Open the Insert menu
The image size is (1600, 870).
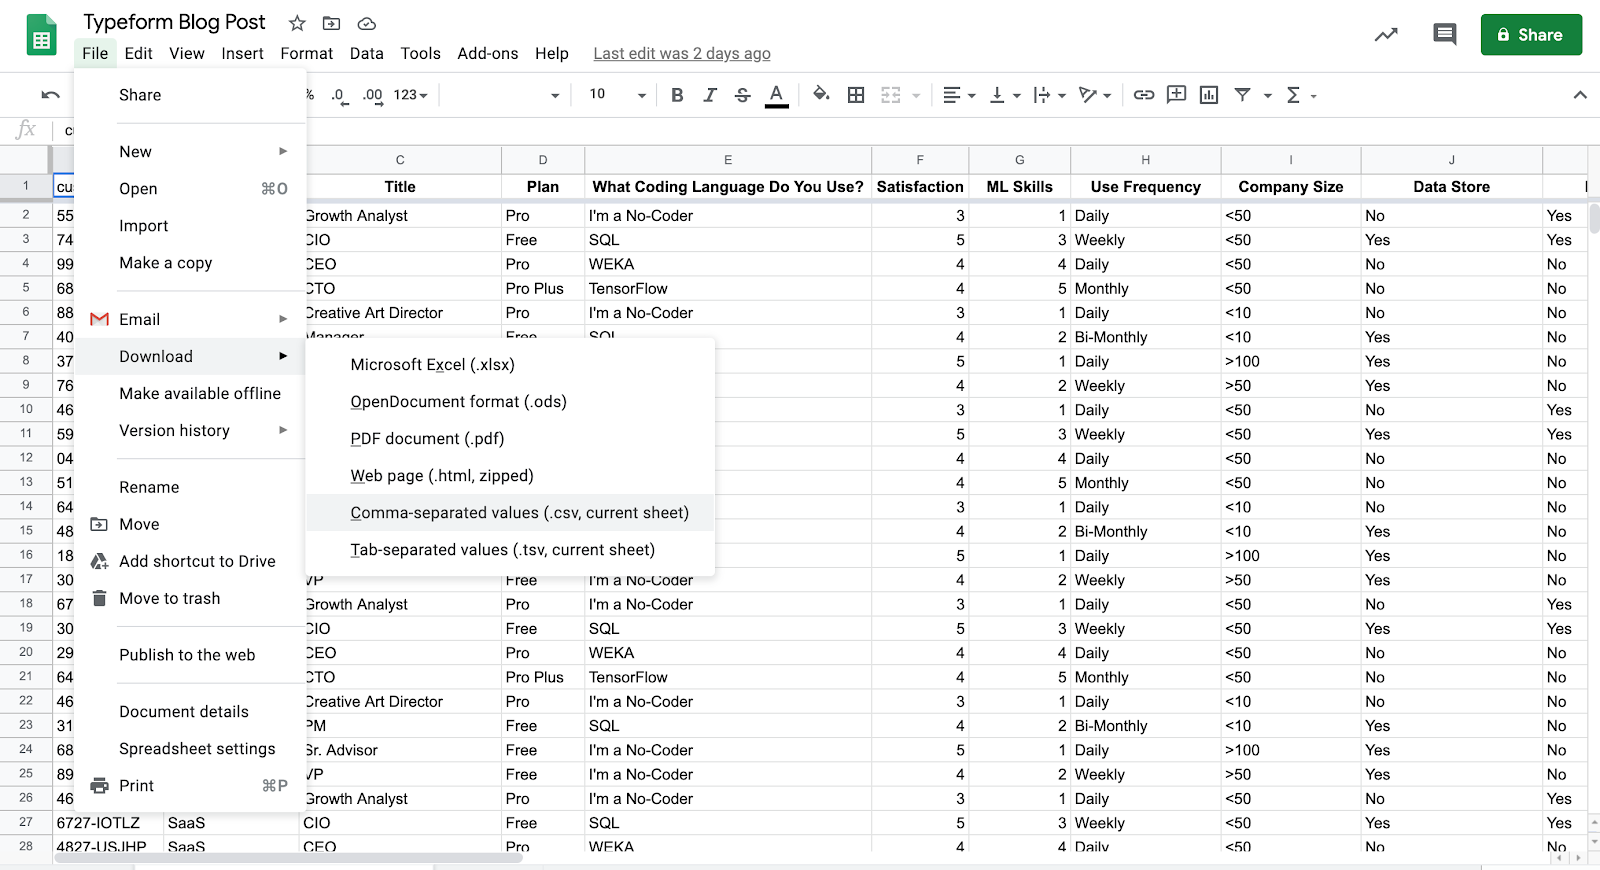click(x=243, y=54)
